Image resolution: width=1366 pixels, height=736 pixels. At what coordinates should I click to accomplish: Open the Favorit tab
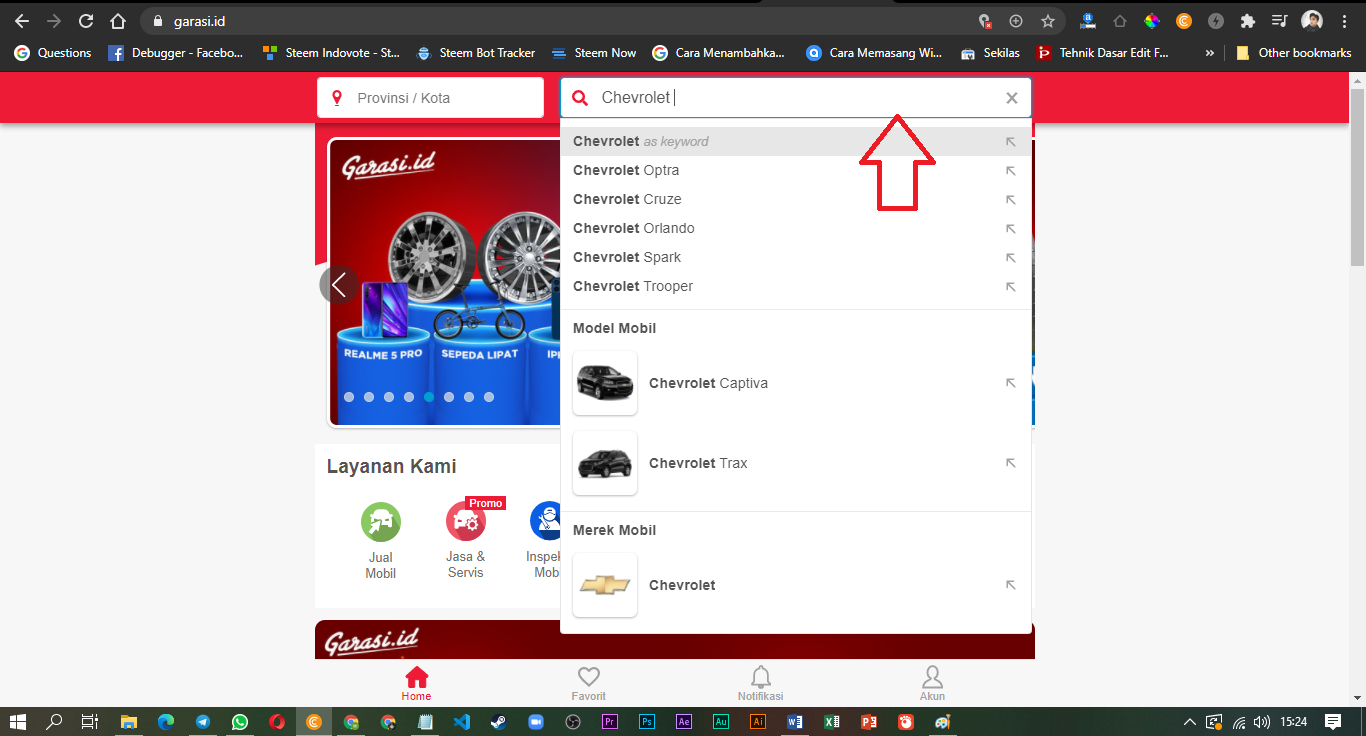coord(589,683)
